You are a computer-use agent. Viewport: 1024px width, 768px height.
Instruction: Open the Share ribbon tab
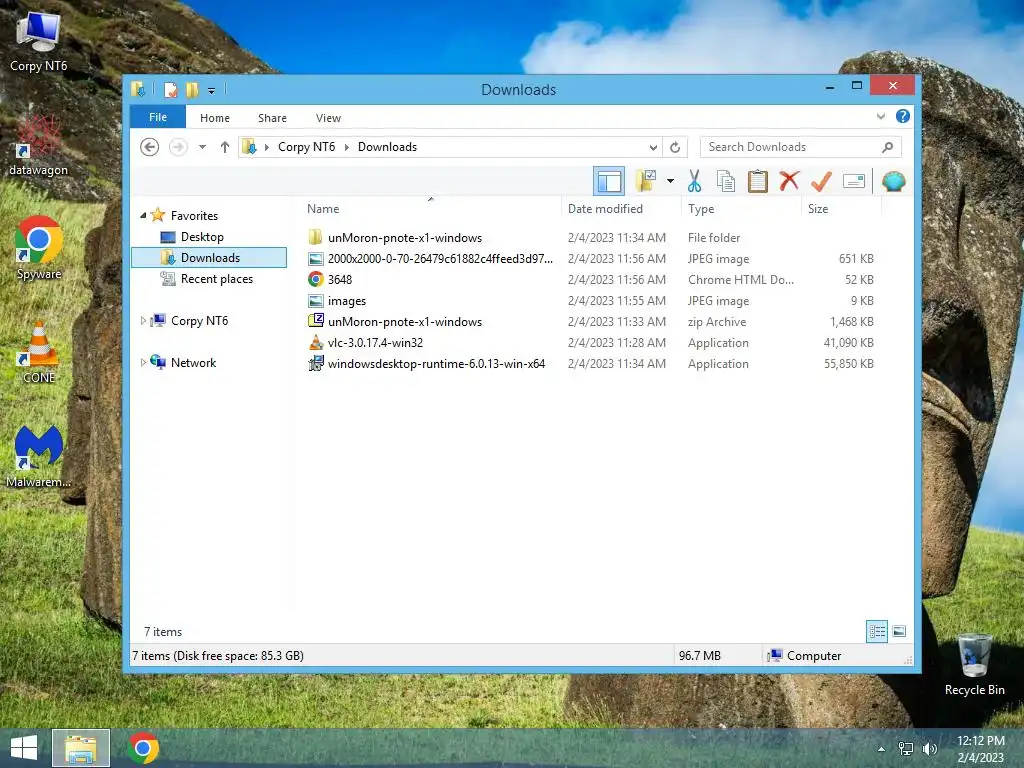tap(272, 118)
